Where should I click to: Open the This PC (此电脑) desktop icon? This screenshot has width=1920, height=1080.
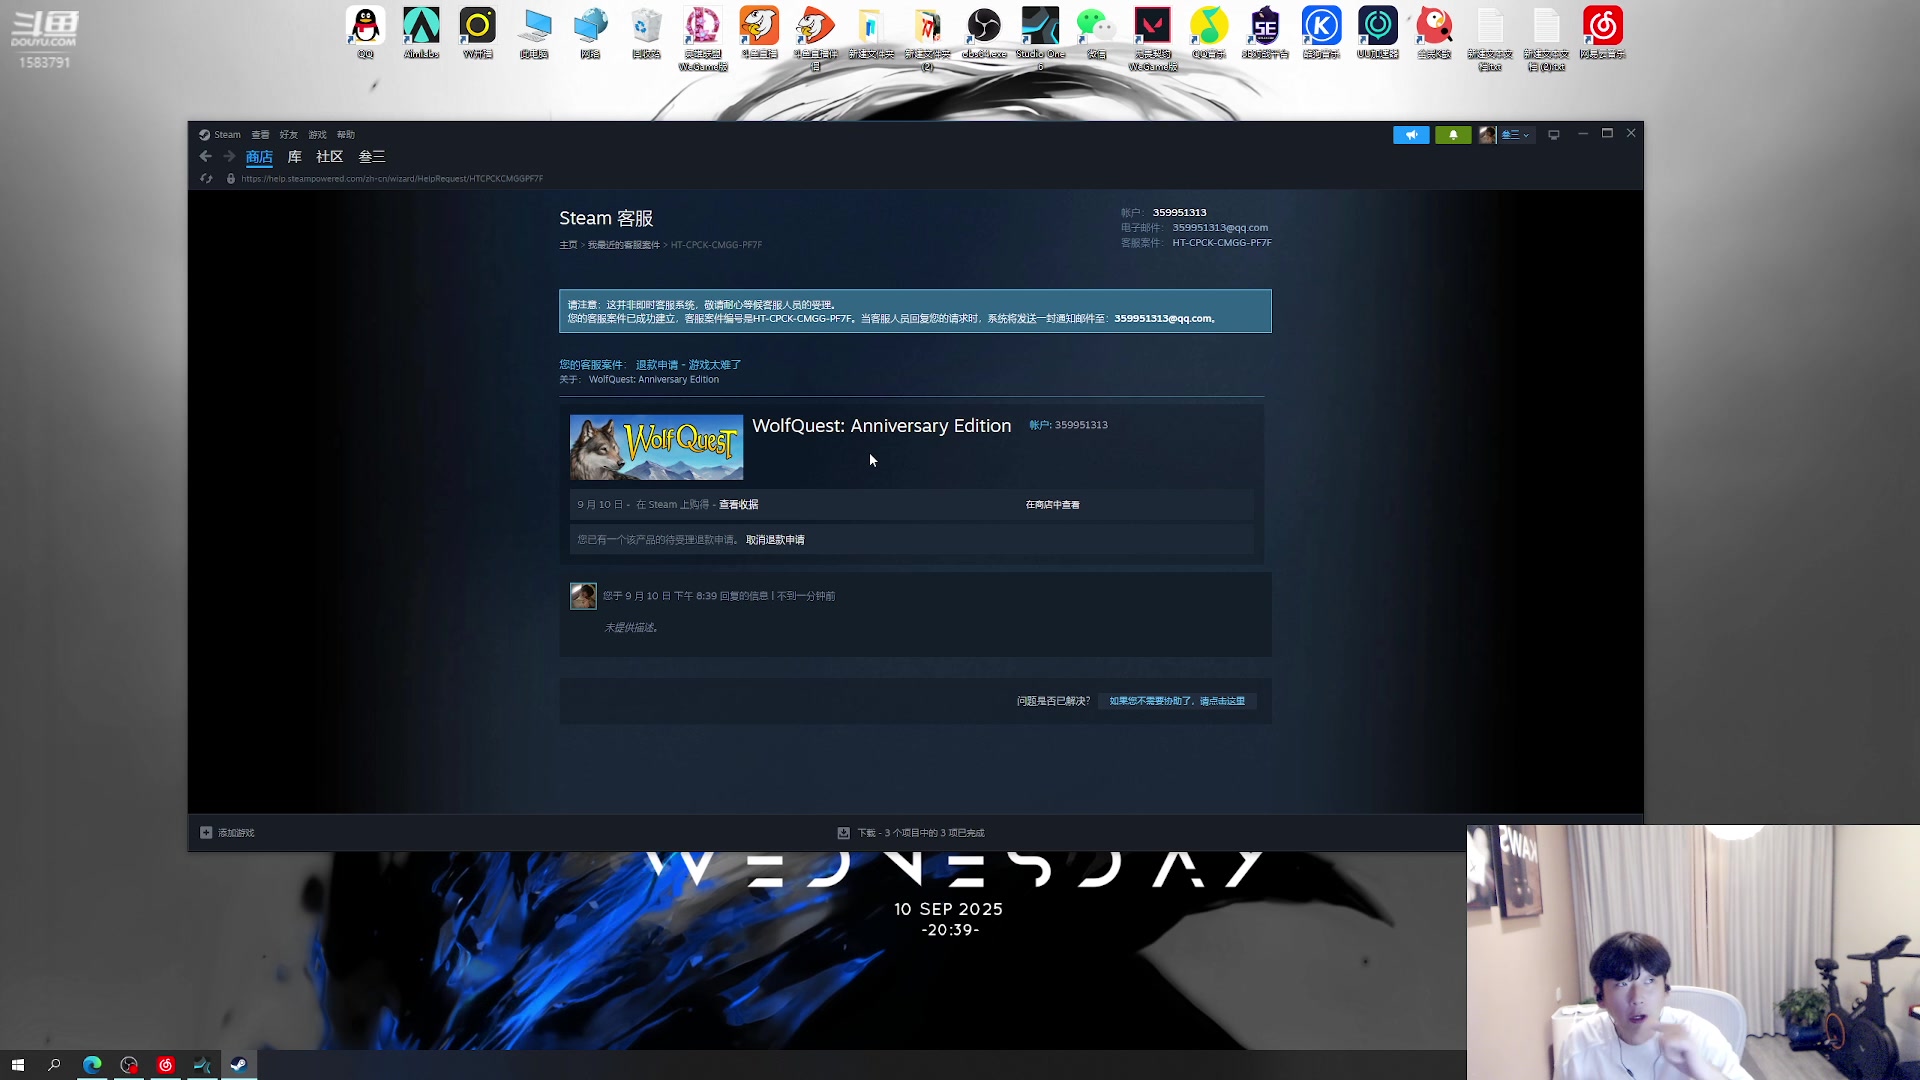[534, 32]
